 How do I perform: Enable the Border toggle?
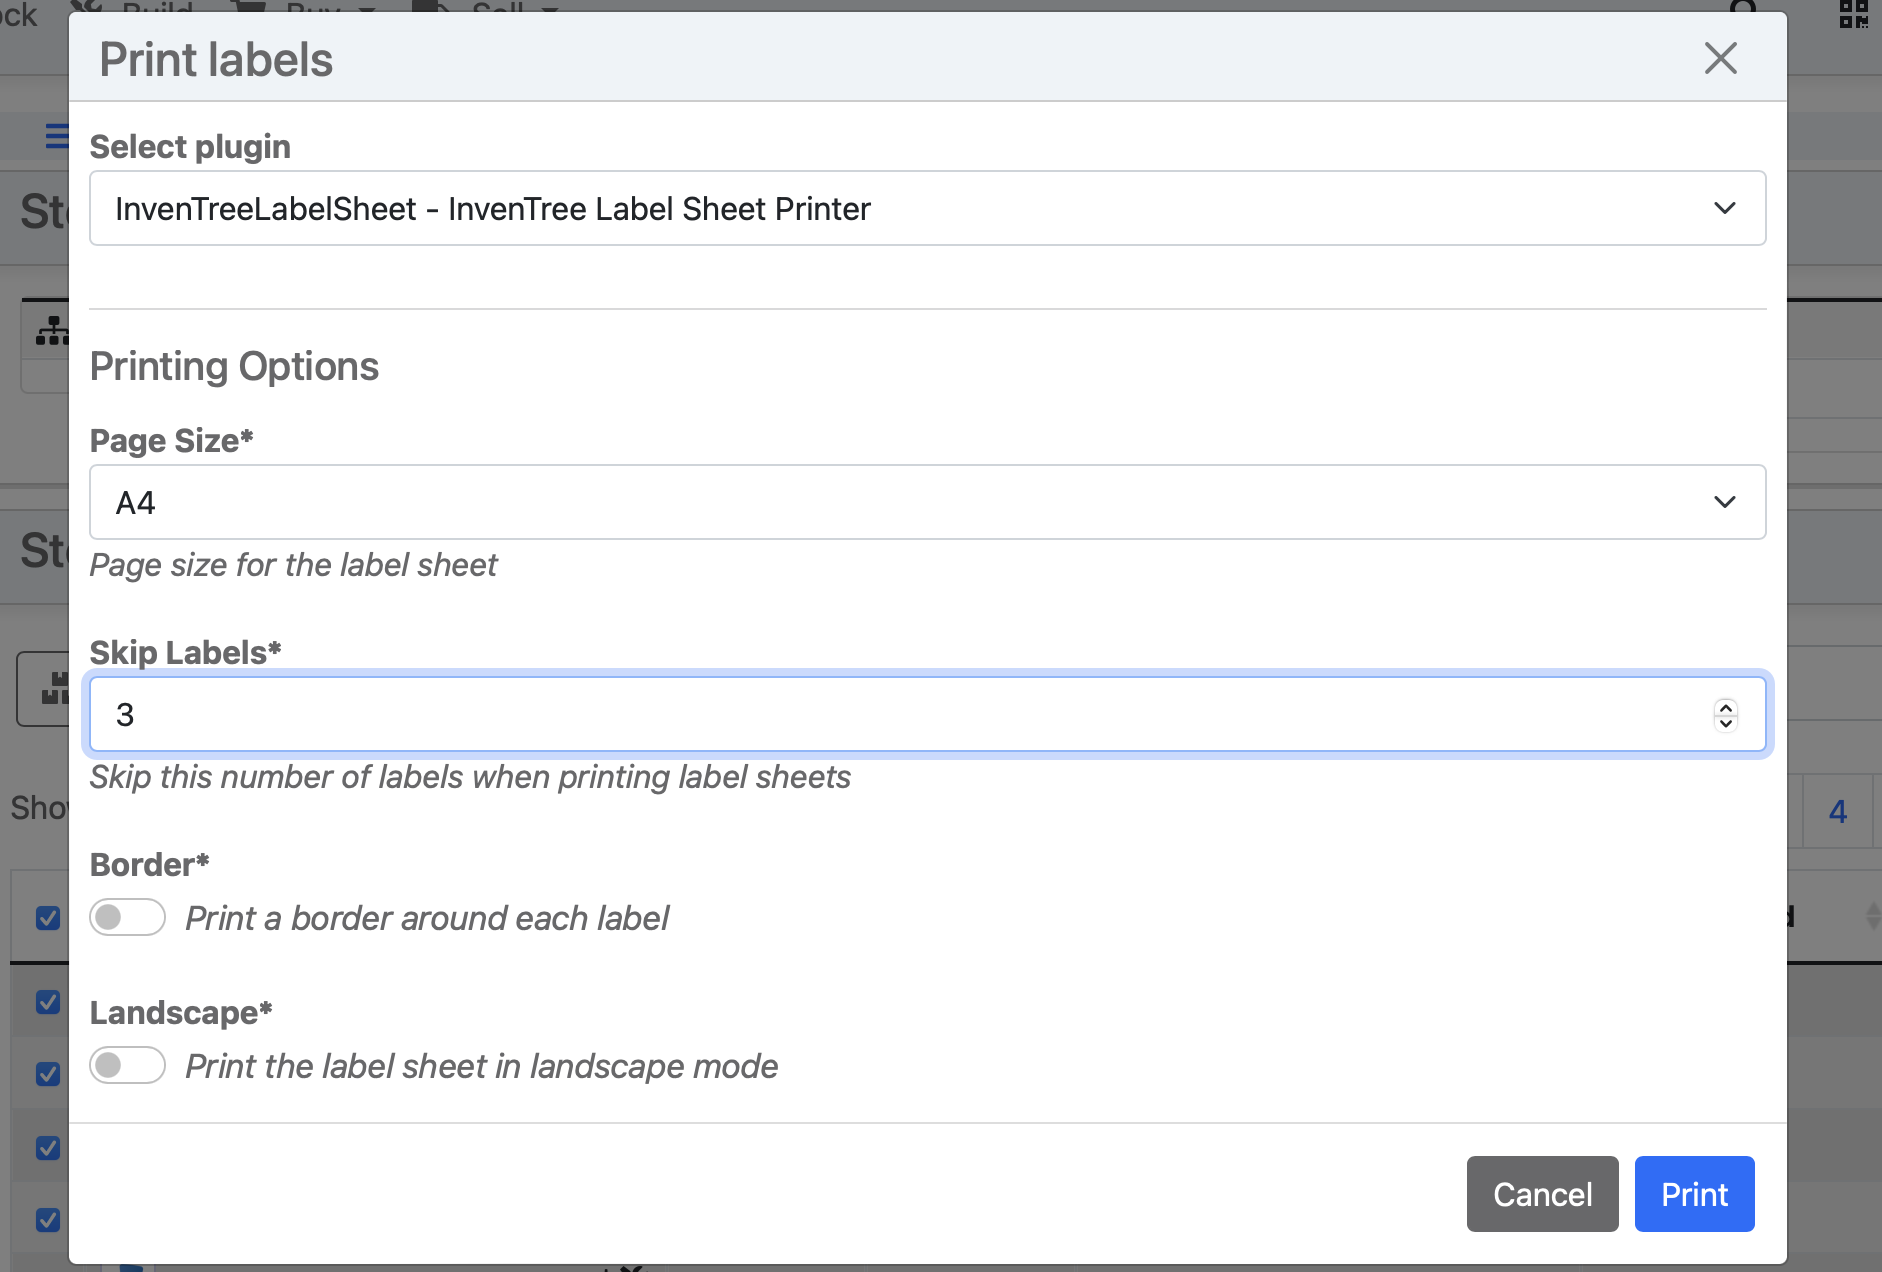click(127, 916)
